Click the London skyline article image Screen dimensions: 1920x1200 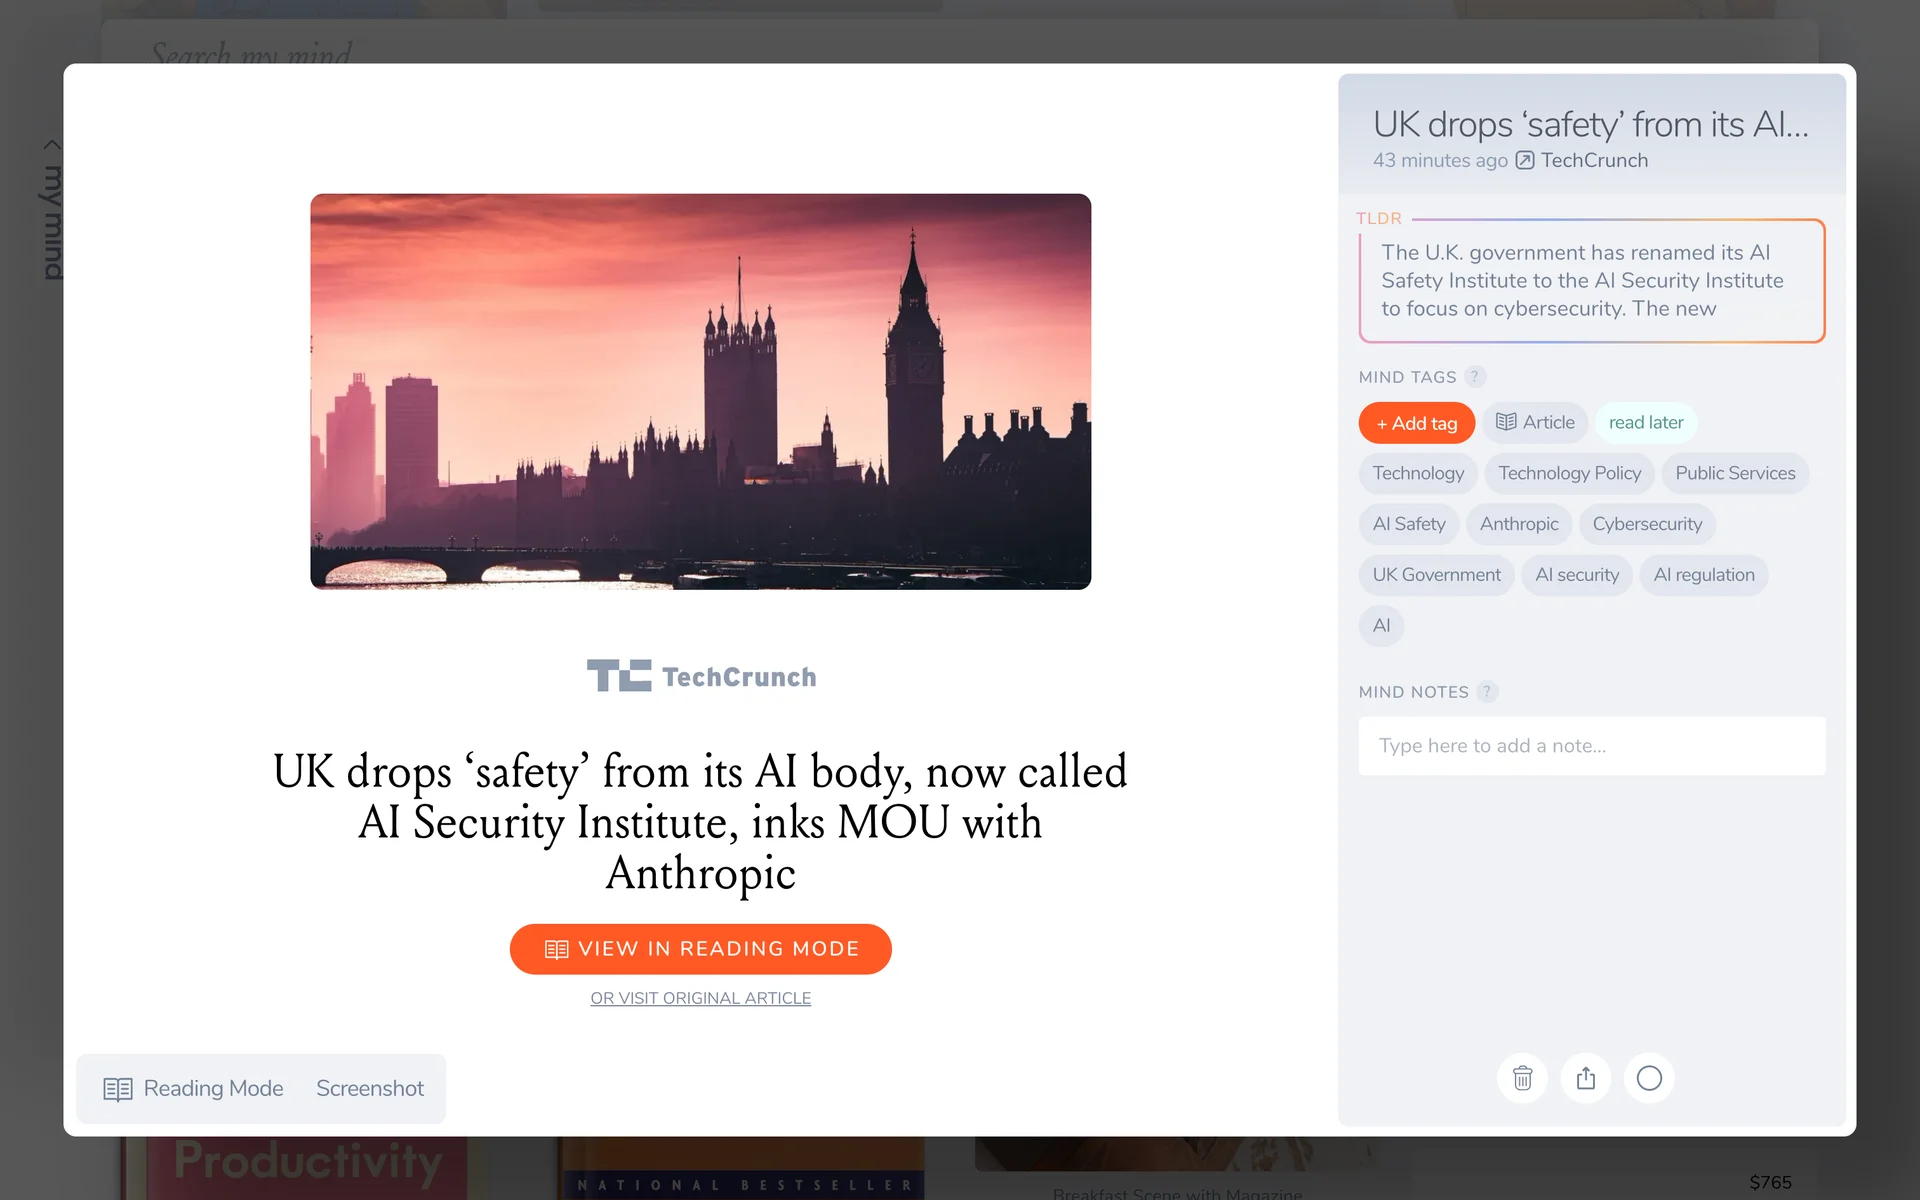point(700,391)
